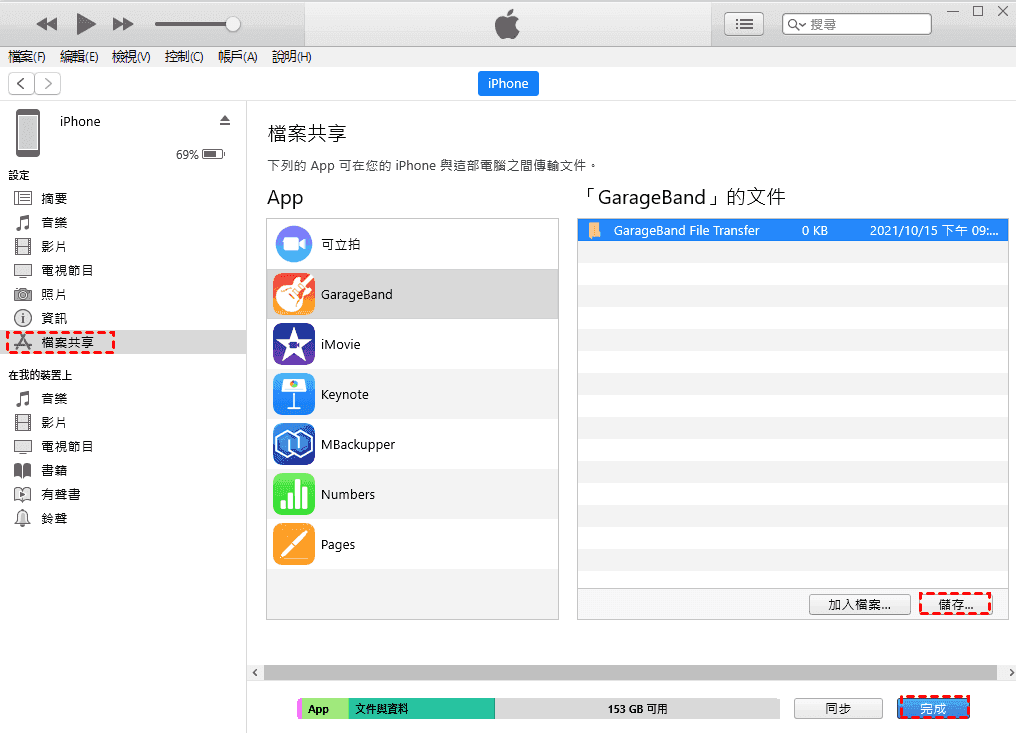The width and height of the screenshot is (1016, 733).
Task: Open the 控制 menu
Action: click(x=184, y=57)
